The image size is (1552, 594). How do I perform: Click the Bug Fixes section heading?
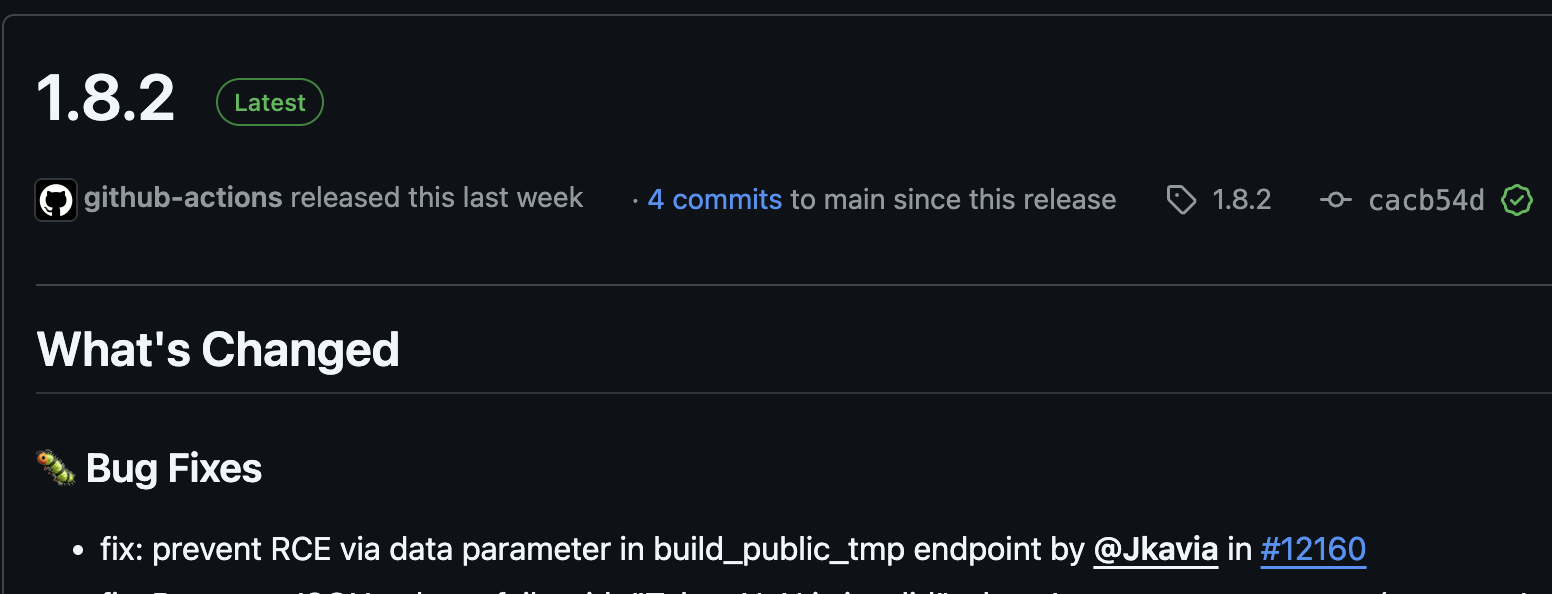[x=174, y=468]
